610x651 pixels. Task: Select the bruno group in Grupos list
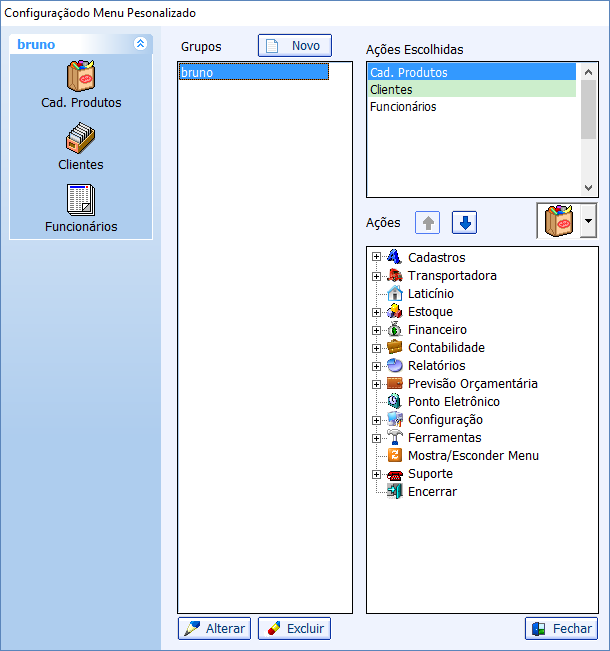point(253,73)
